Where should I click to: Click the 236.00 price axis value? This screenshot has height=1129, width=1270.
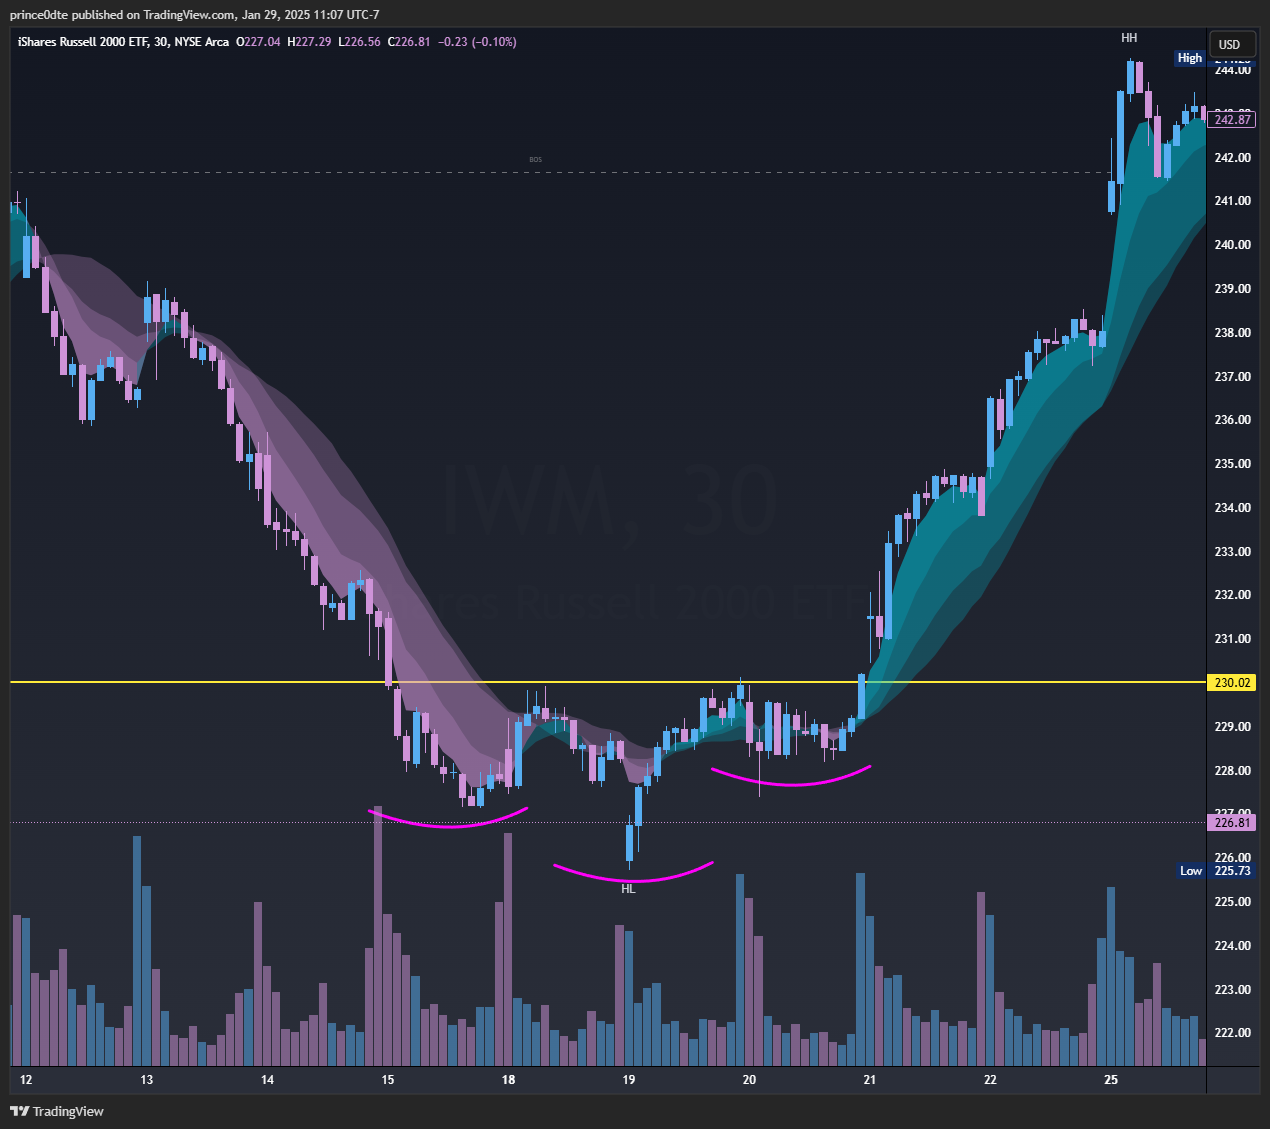tap(1232, 420)
